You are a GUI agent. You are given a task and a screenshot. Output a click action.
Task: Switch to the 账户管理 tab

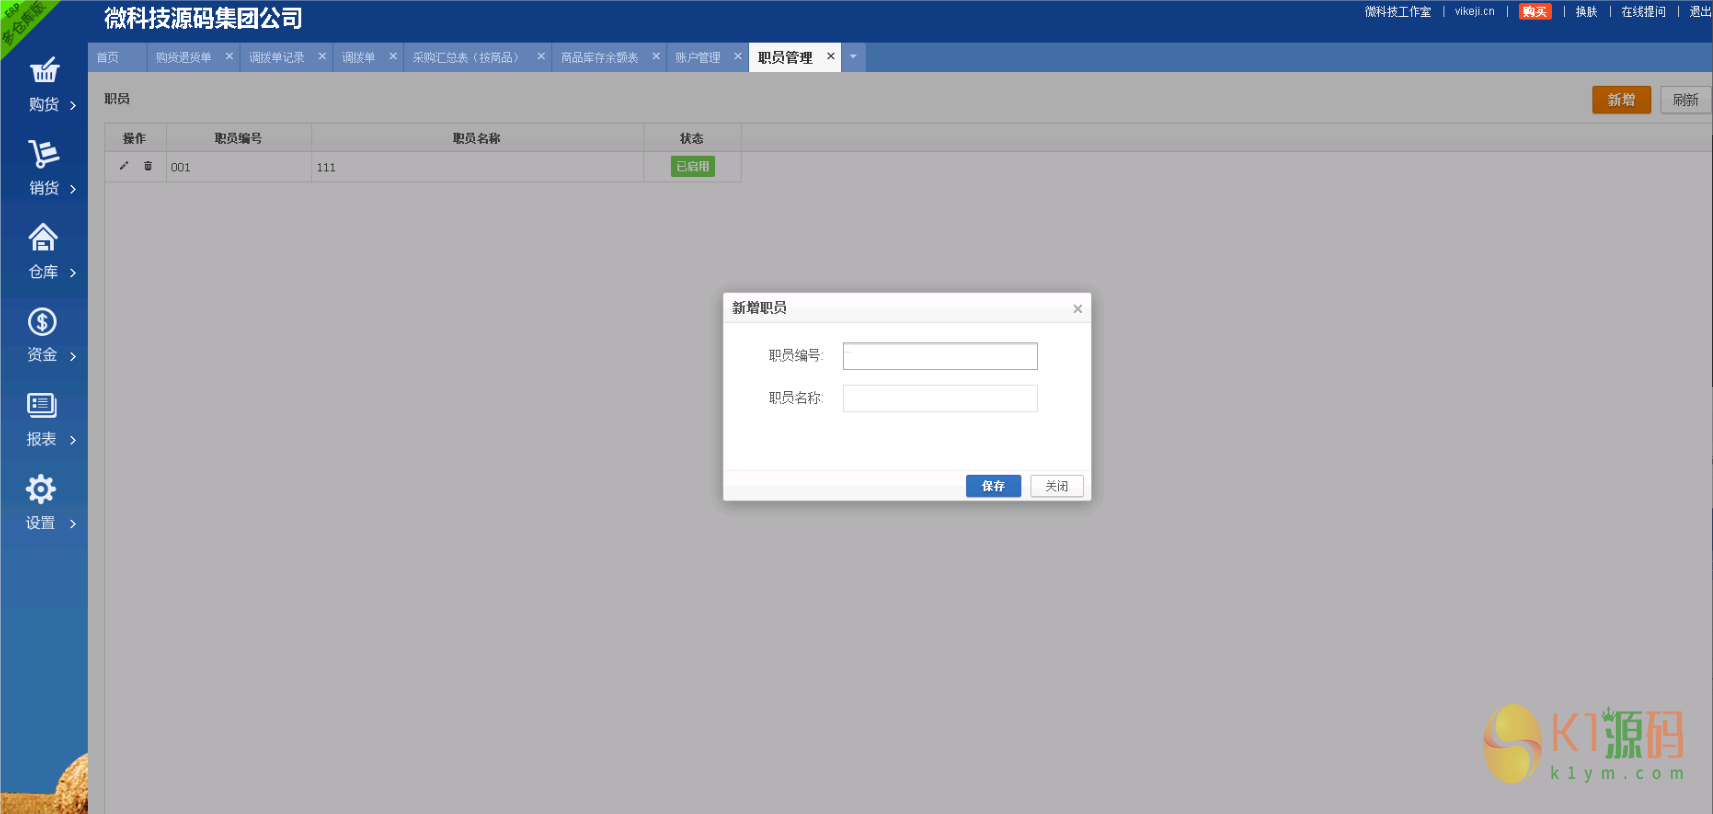(698, 58)
